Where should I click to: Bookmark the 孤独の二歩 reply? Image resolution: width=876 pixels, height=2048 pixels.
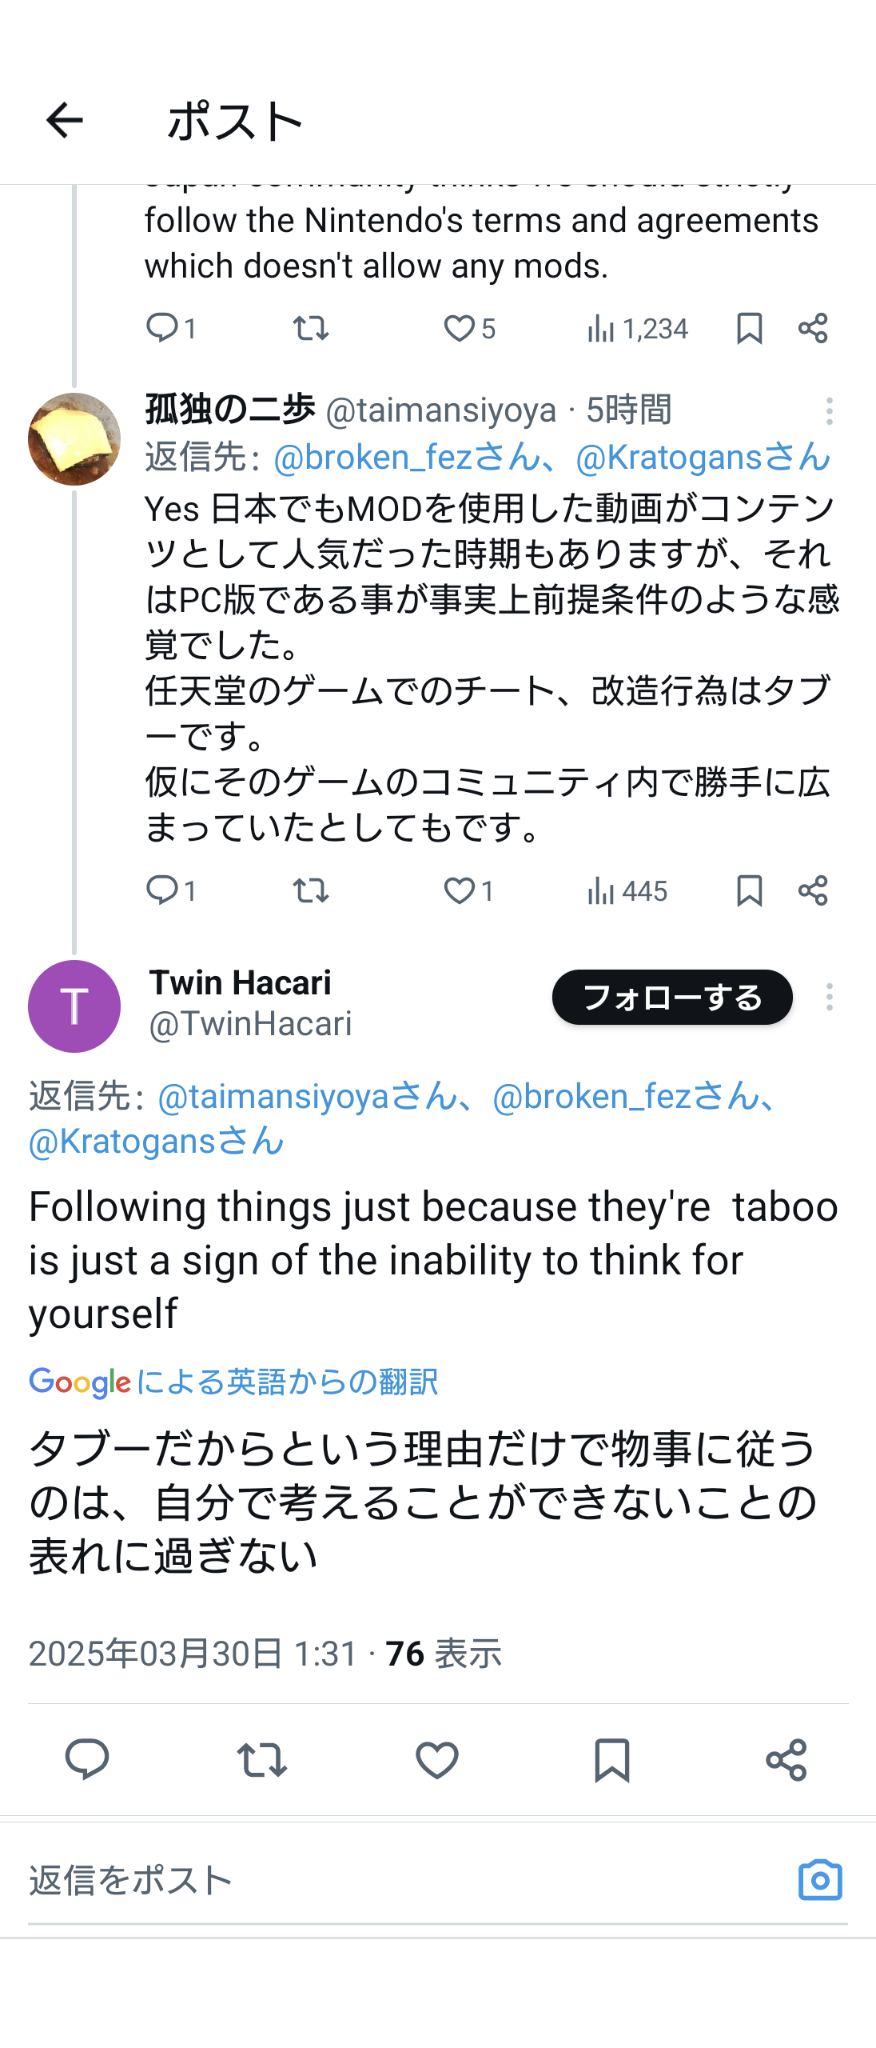(749, 890)
